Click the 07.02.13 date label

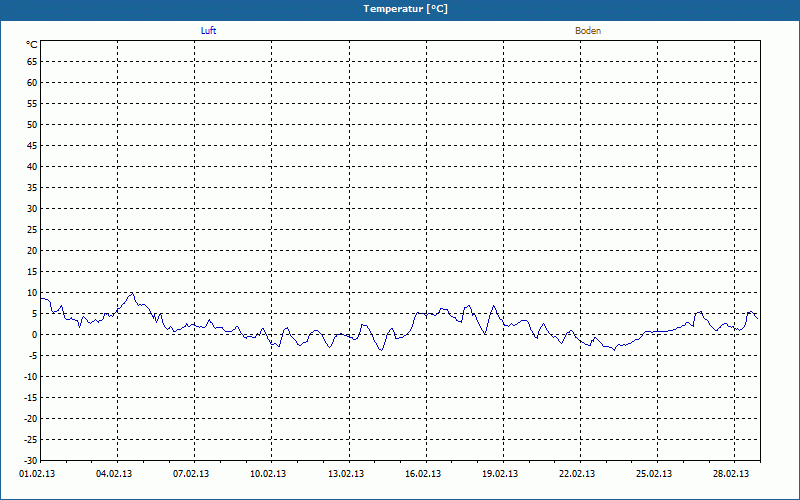point(191,474)
